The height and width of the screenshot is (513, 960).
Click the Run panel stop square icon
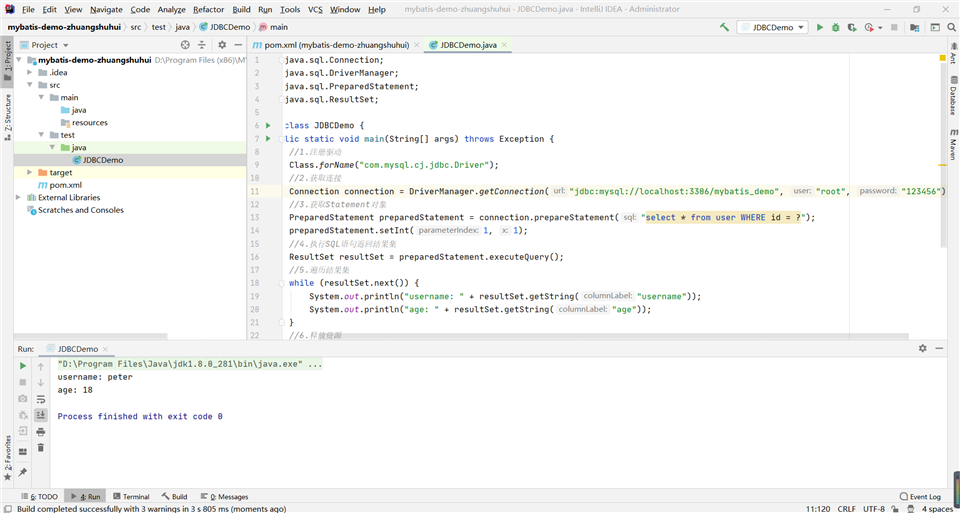click(x=23, y=382)
